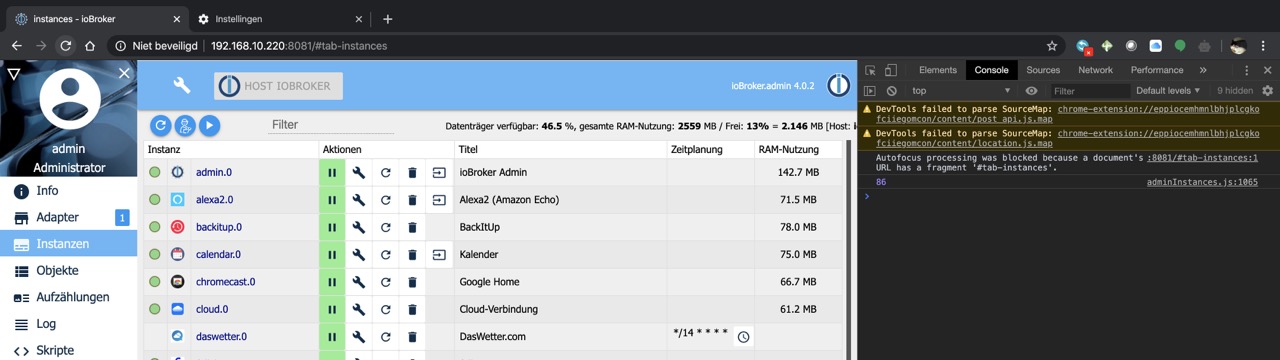
Task: Click the admin.0 instance name
Action: point(214,172)
